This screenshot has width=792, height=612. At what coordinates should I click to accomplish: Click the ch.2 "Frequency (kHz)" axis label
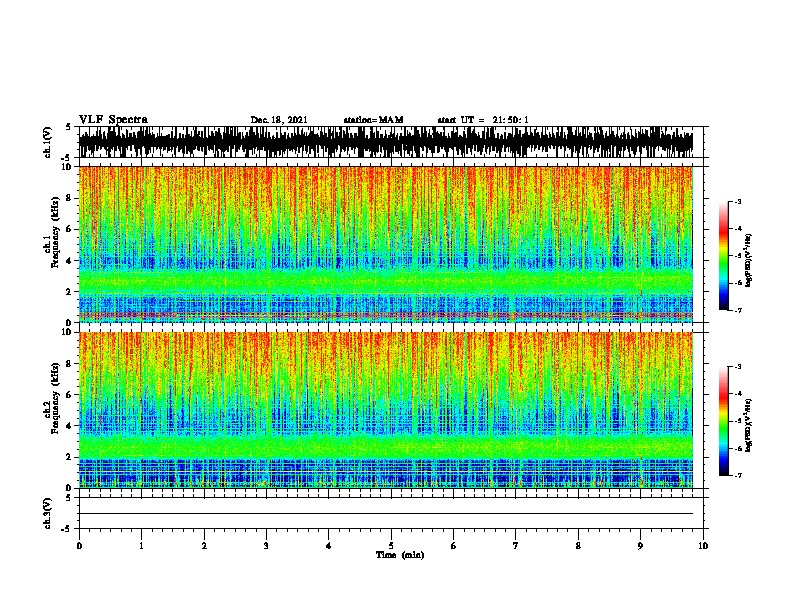pyautogui.click(x=55, y=398)
